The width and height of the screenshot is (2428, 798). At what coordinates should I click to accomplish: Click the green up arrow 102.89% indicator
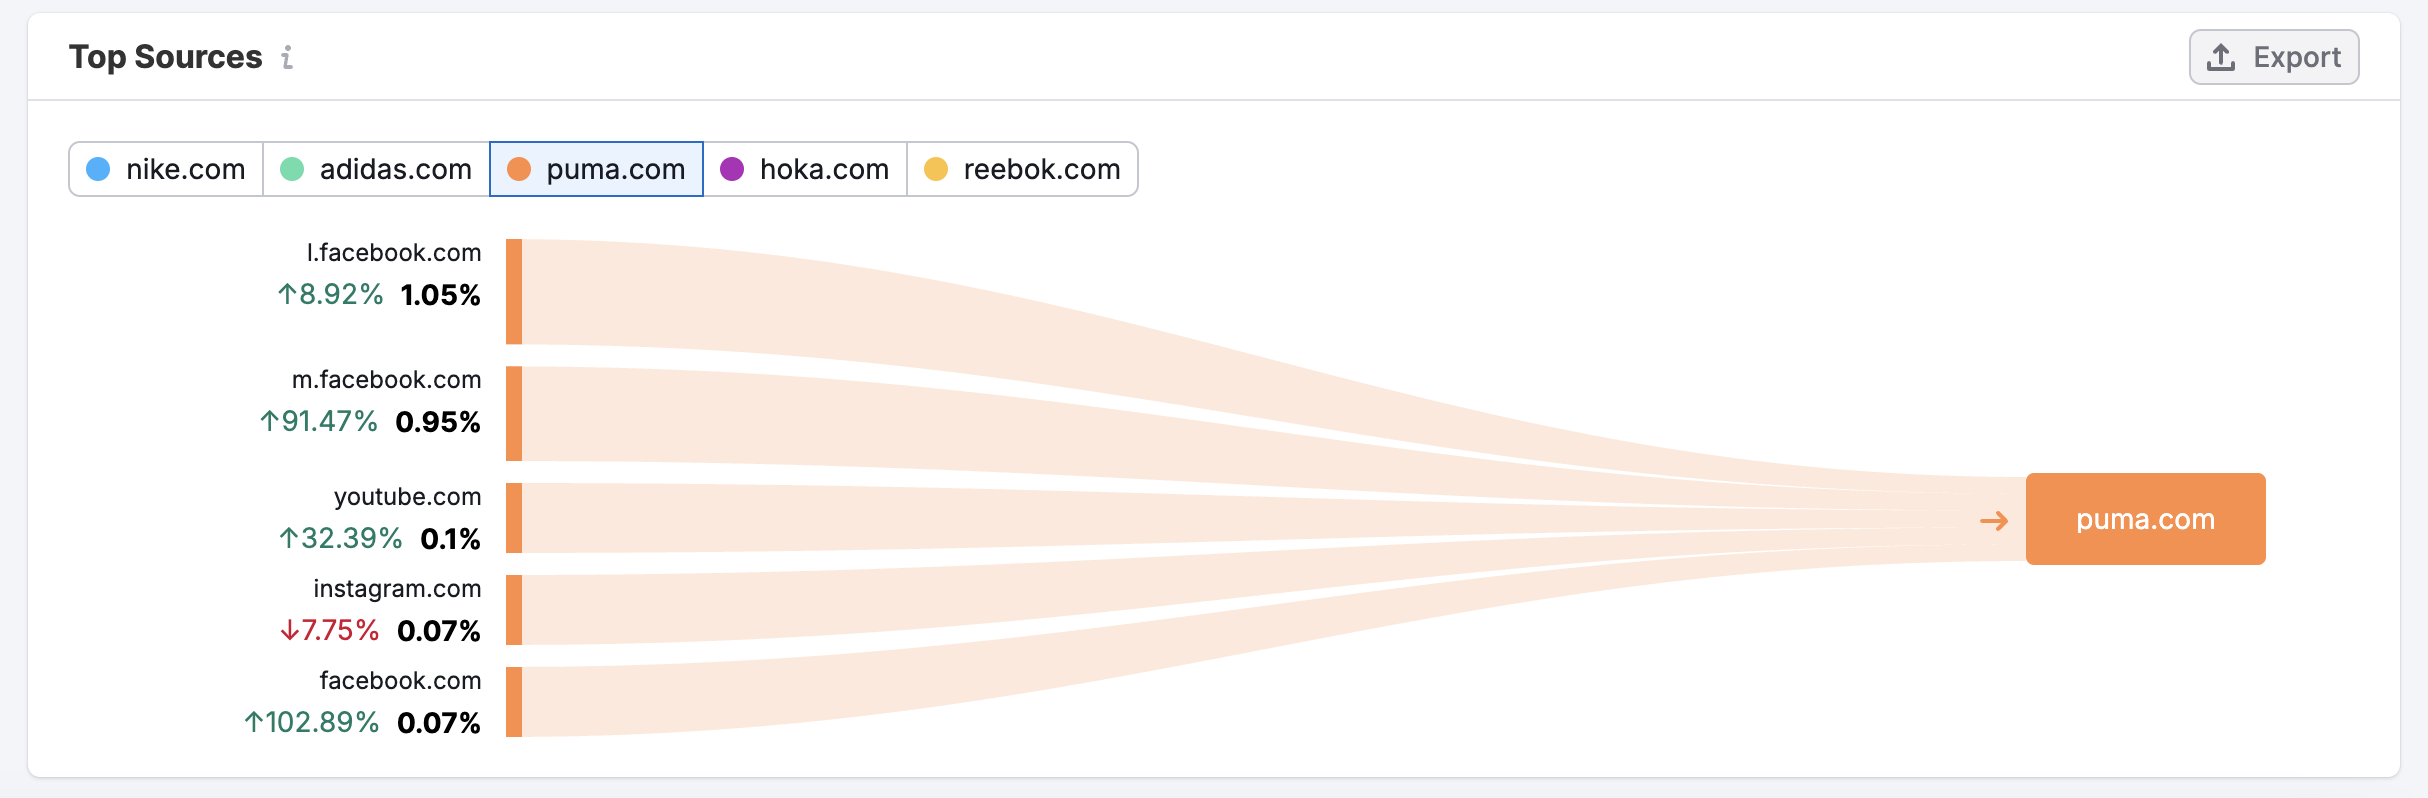[x=311, y=722]
